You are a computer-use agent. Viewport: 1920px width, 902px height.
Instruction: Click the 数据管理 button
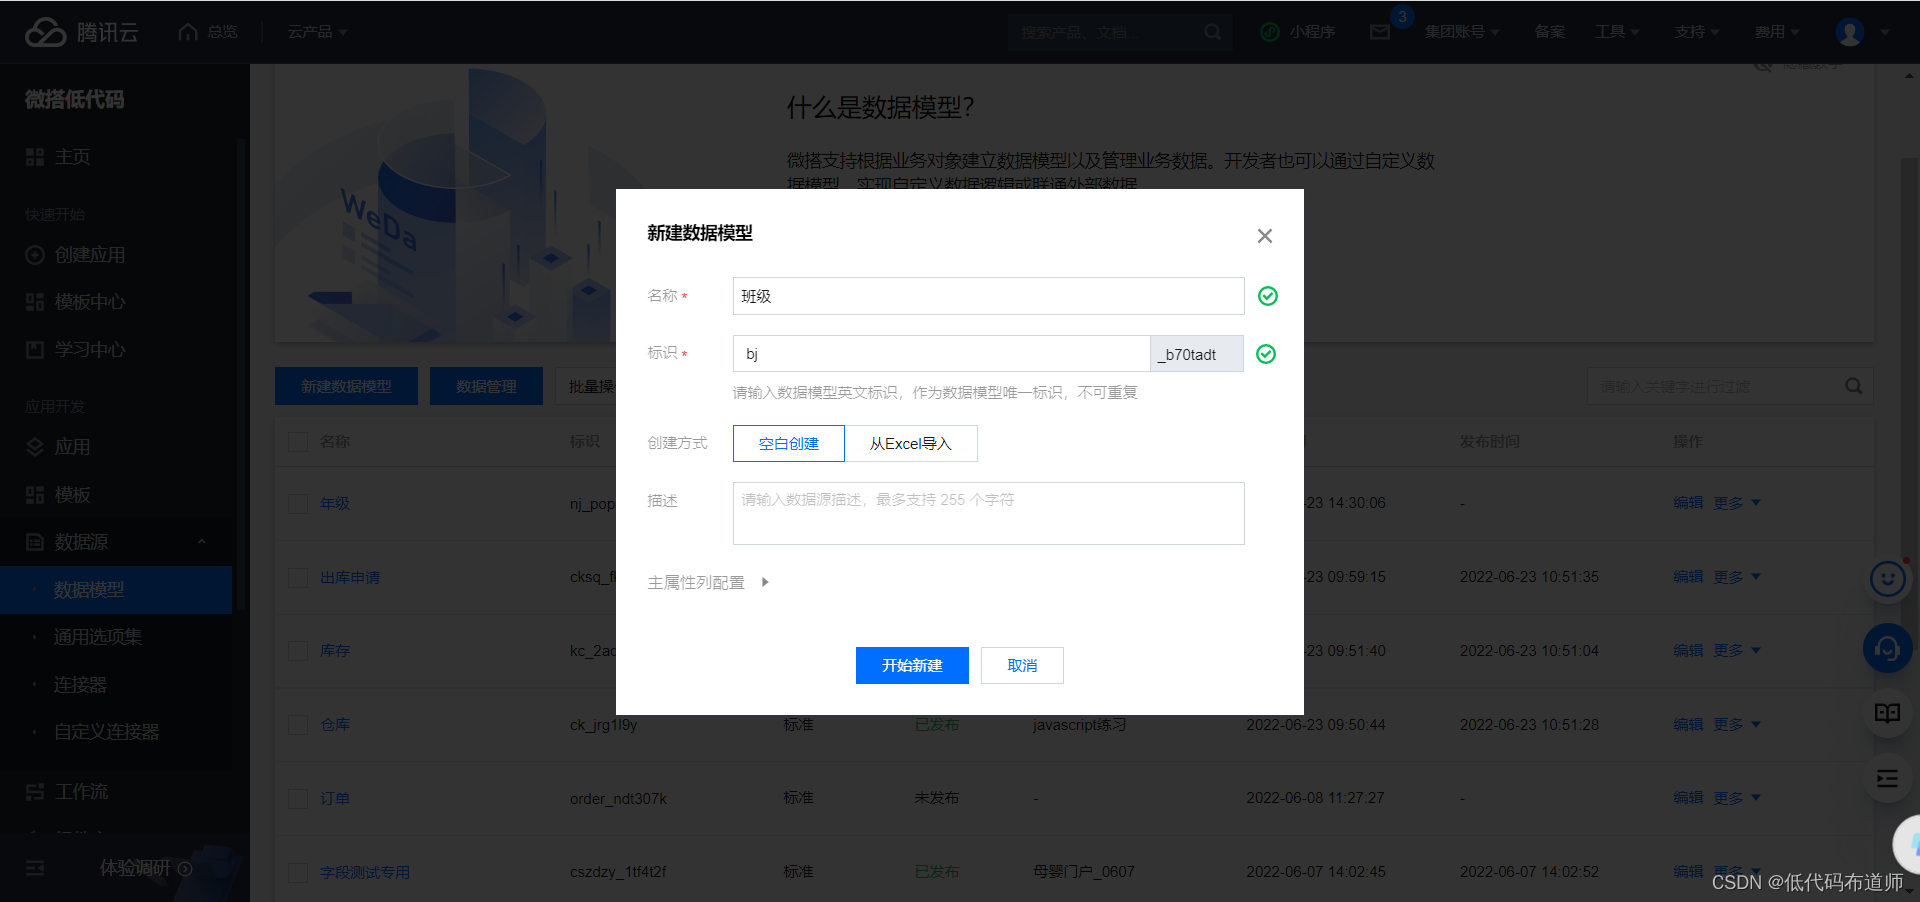(x=486, y=386)
